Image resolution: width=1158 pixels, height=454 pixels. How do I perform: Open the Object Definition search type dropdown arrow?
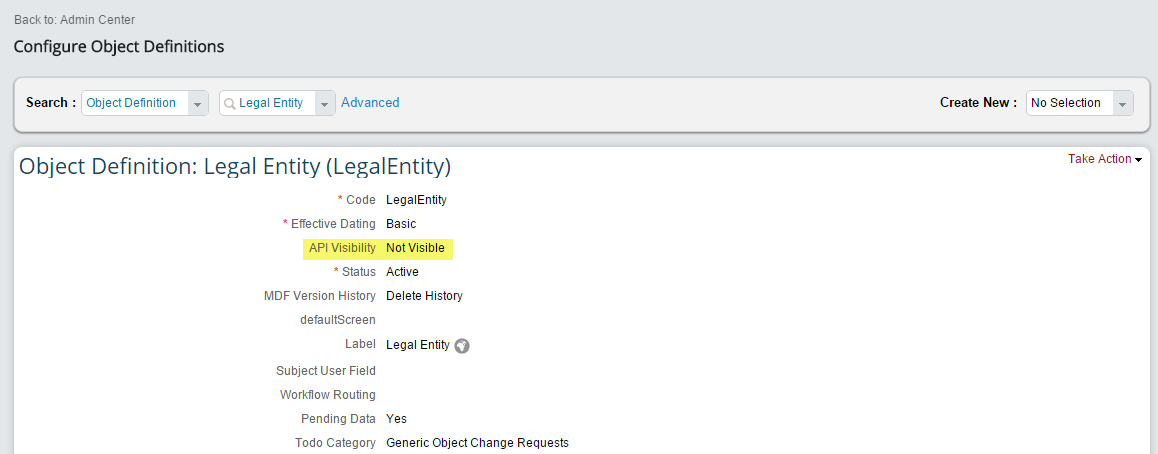pos(197,103)
